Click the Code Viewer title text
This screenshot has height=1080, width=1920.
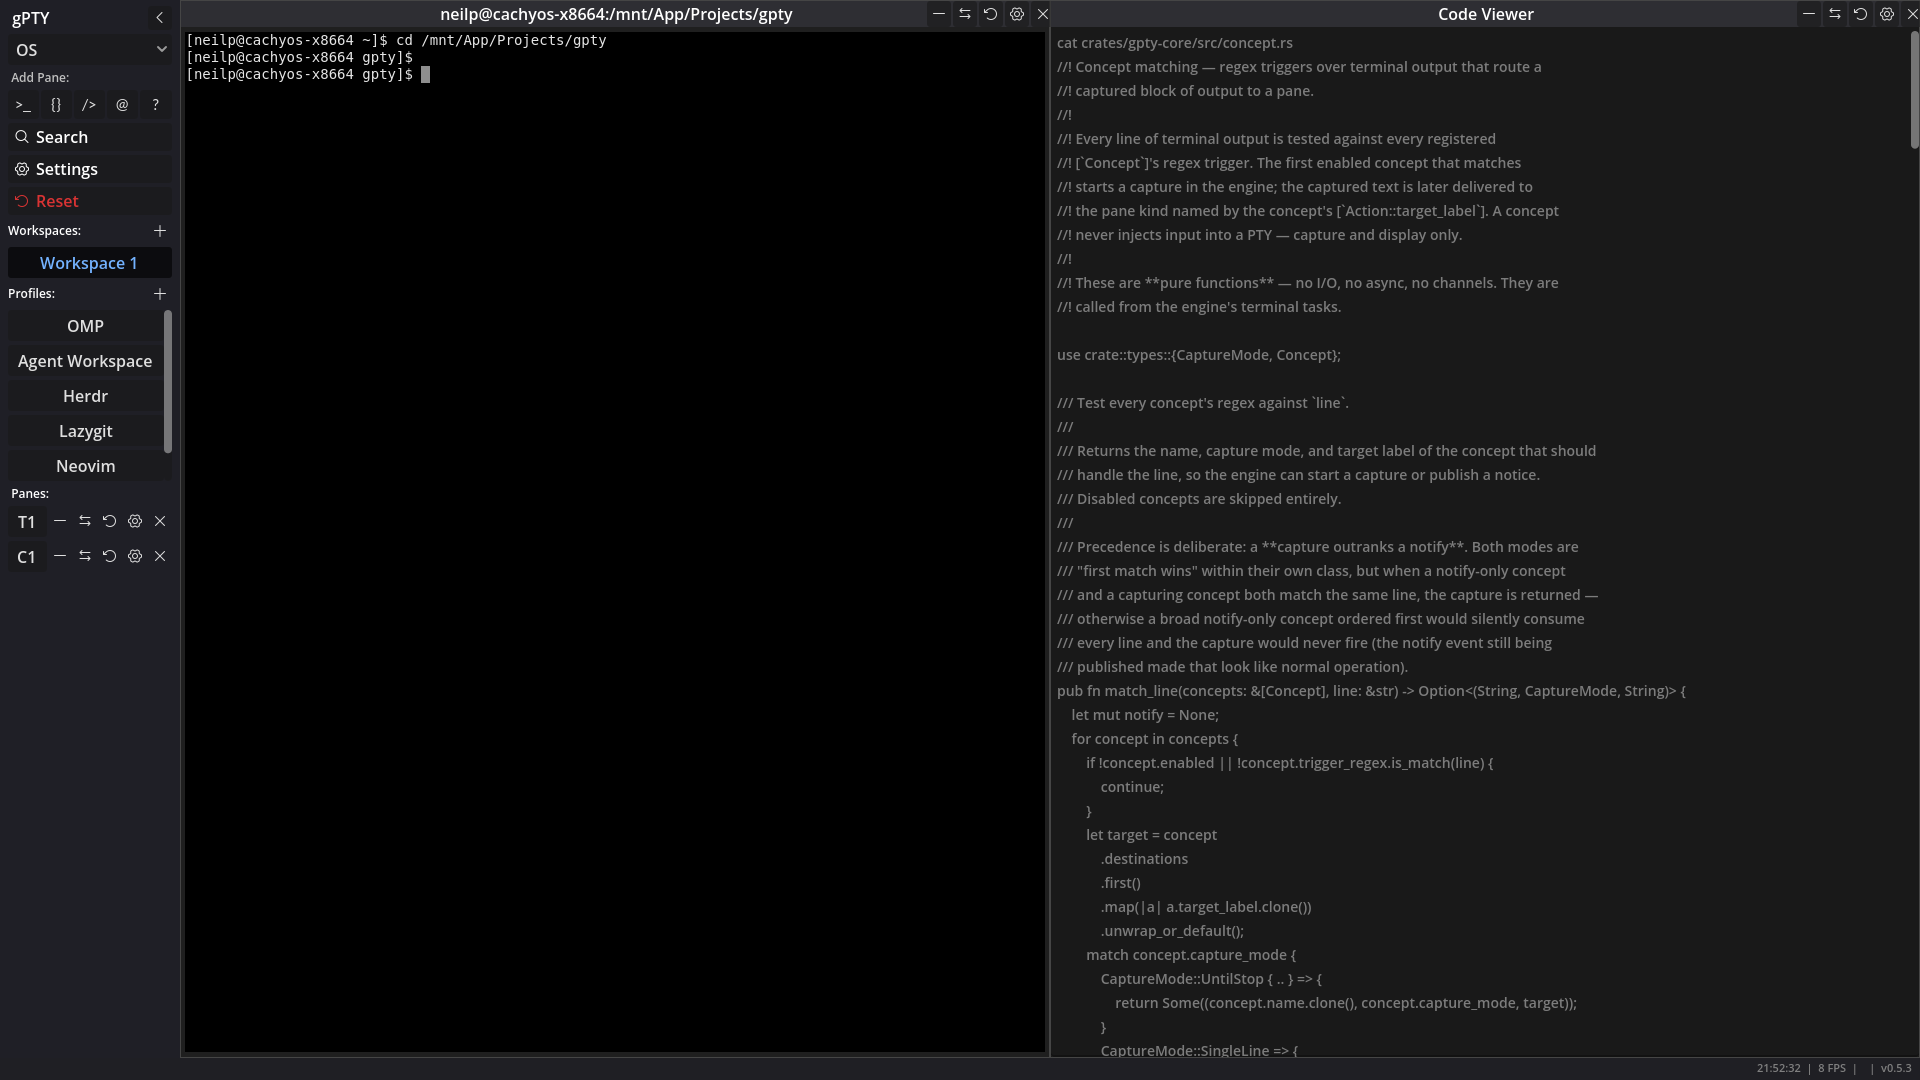(1485, 14)
